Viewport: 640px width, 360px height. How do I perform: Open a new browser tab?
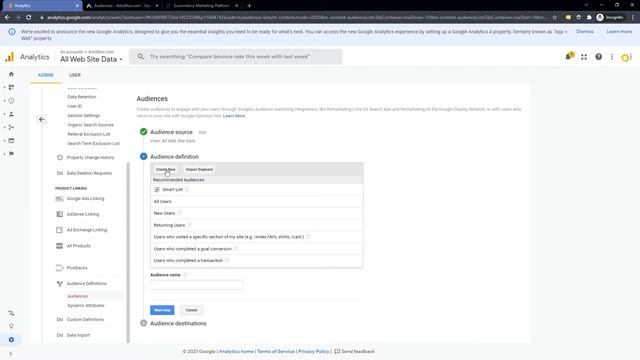click(249, 6)
